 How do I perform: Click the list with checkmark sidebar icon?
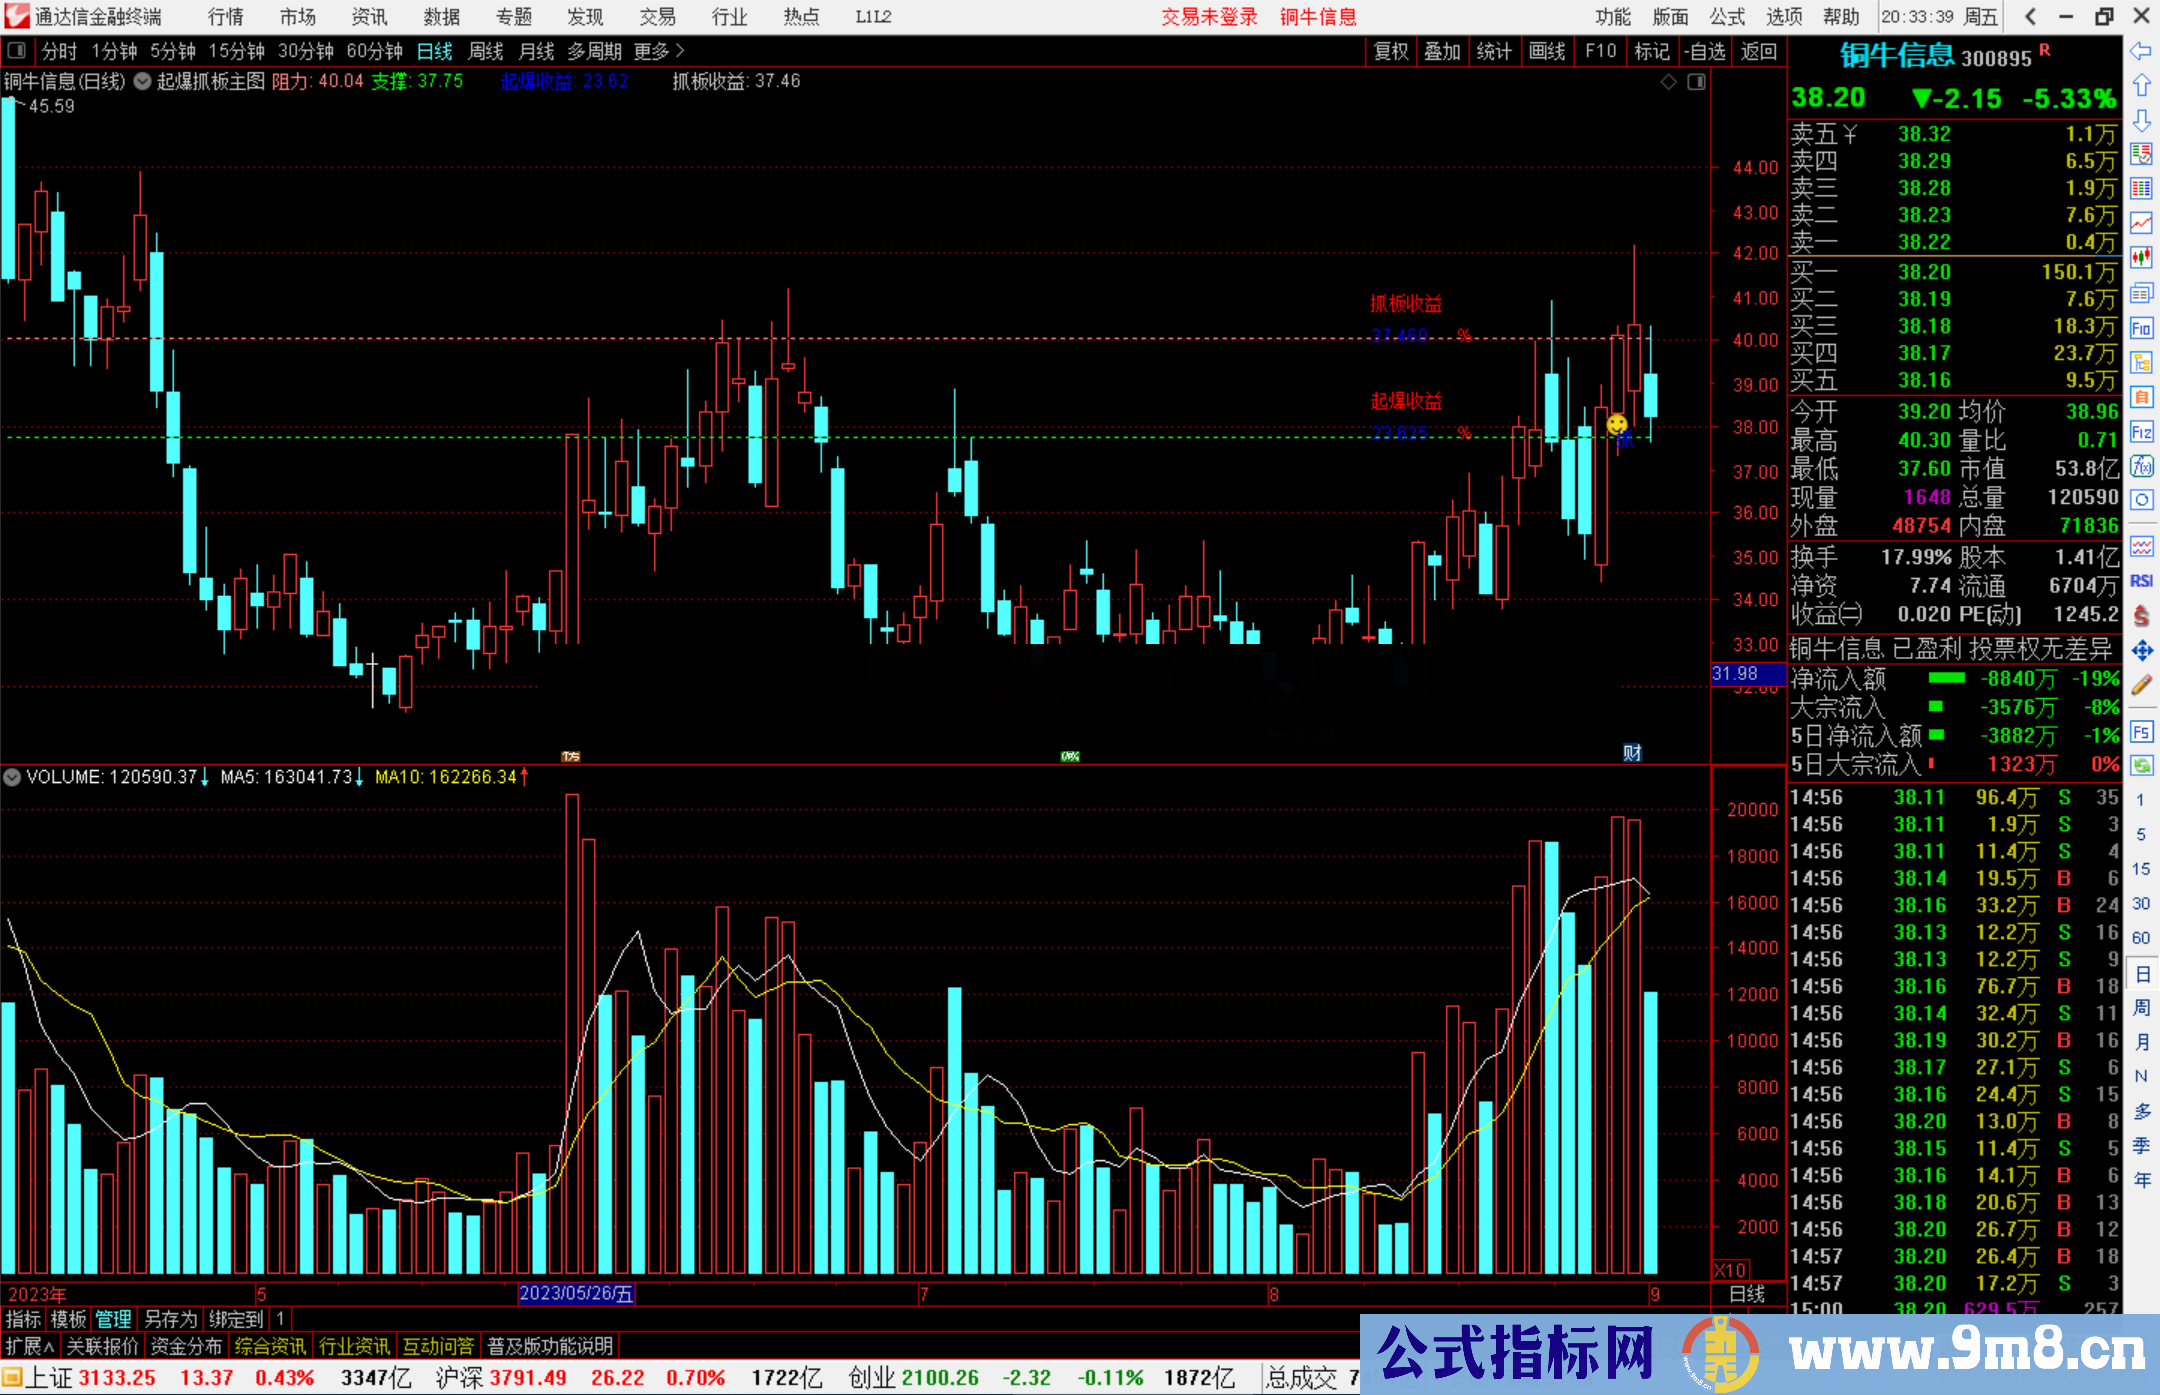[x=2141, y=154]
